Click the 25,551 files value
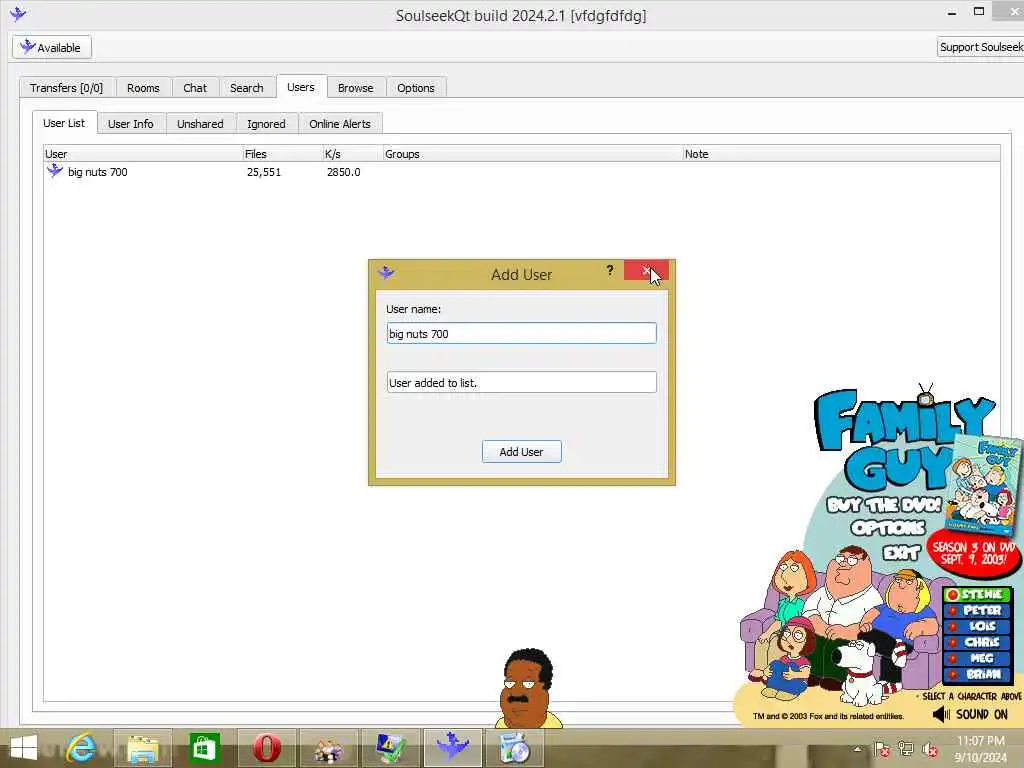This screenshot has width=1024, height=768. coord(264,172)
